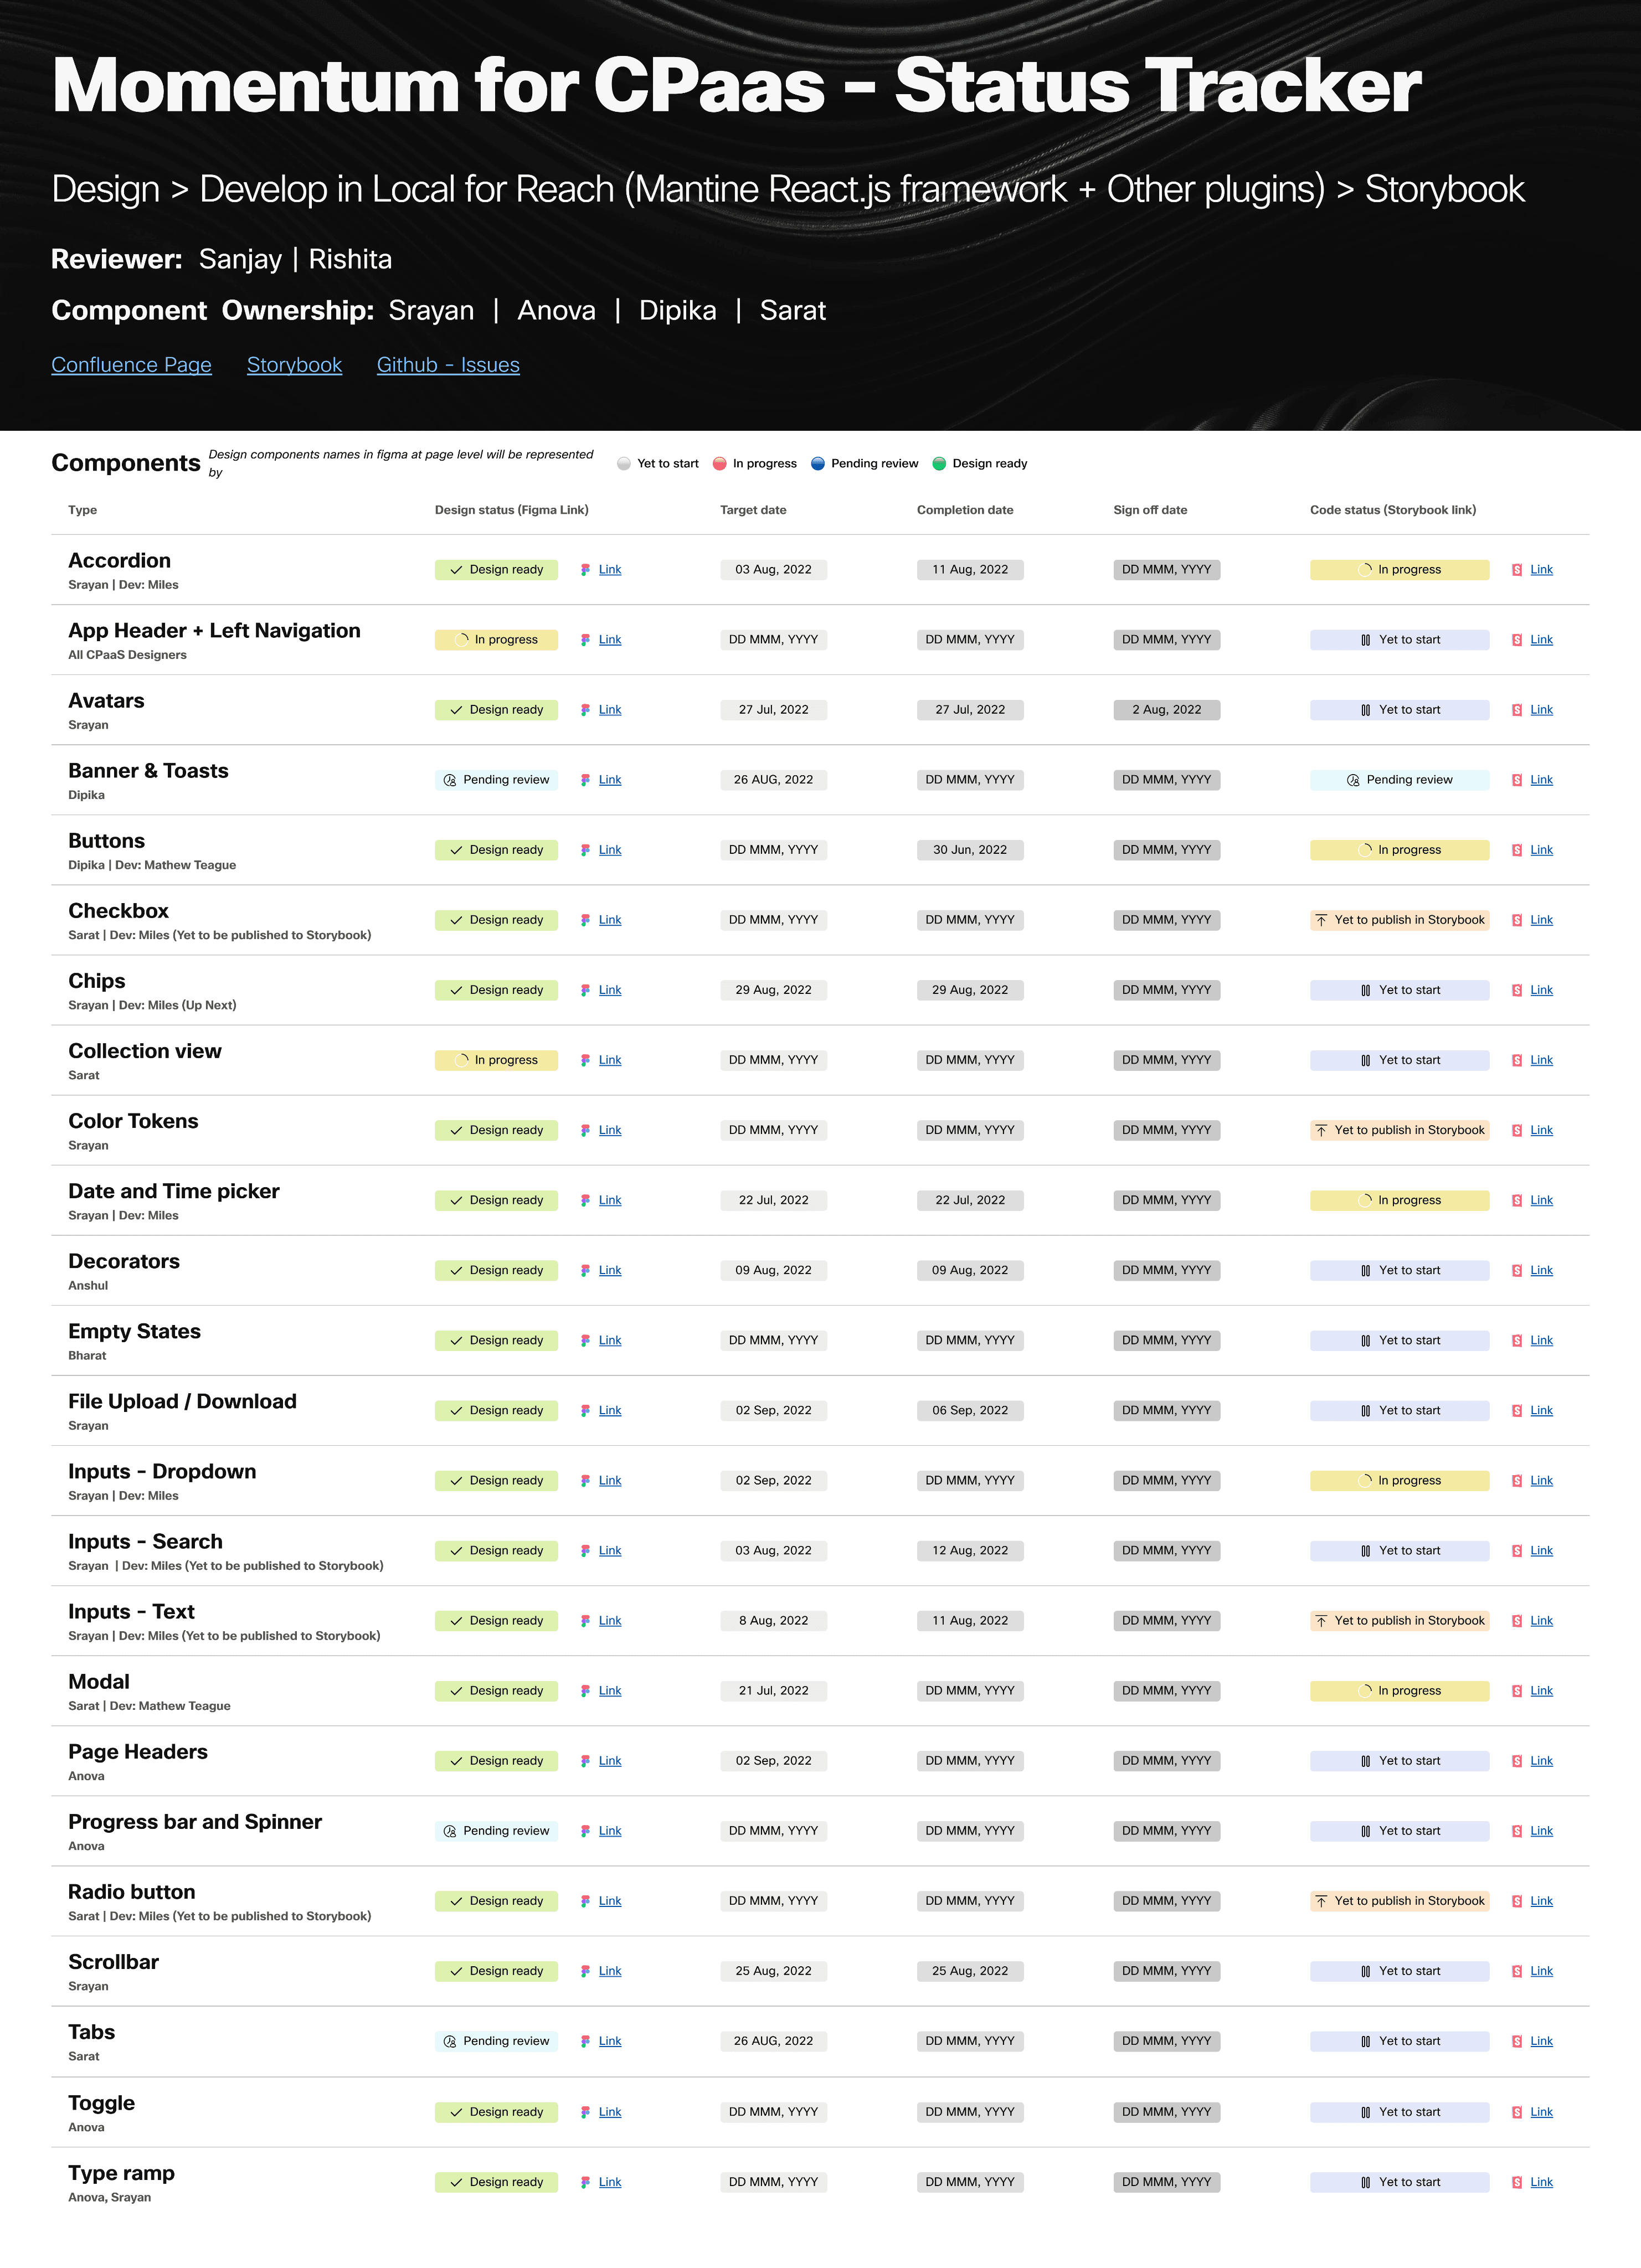Select the "Completion date" column header
Screen dimensions: 1641x2268
coord(965,510)
